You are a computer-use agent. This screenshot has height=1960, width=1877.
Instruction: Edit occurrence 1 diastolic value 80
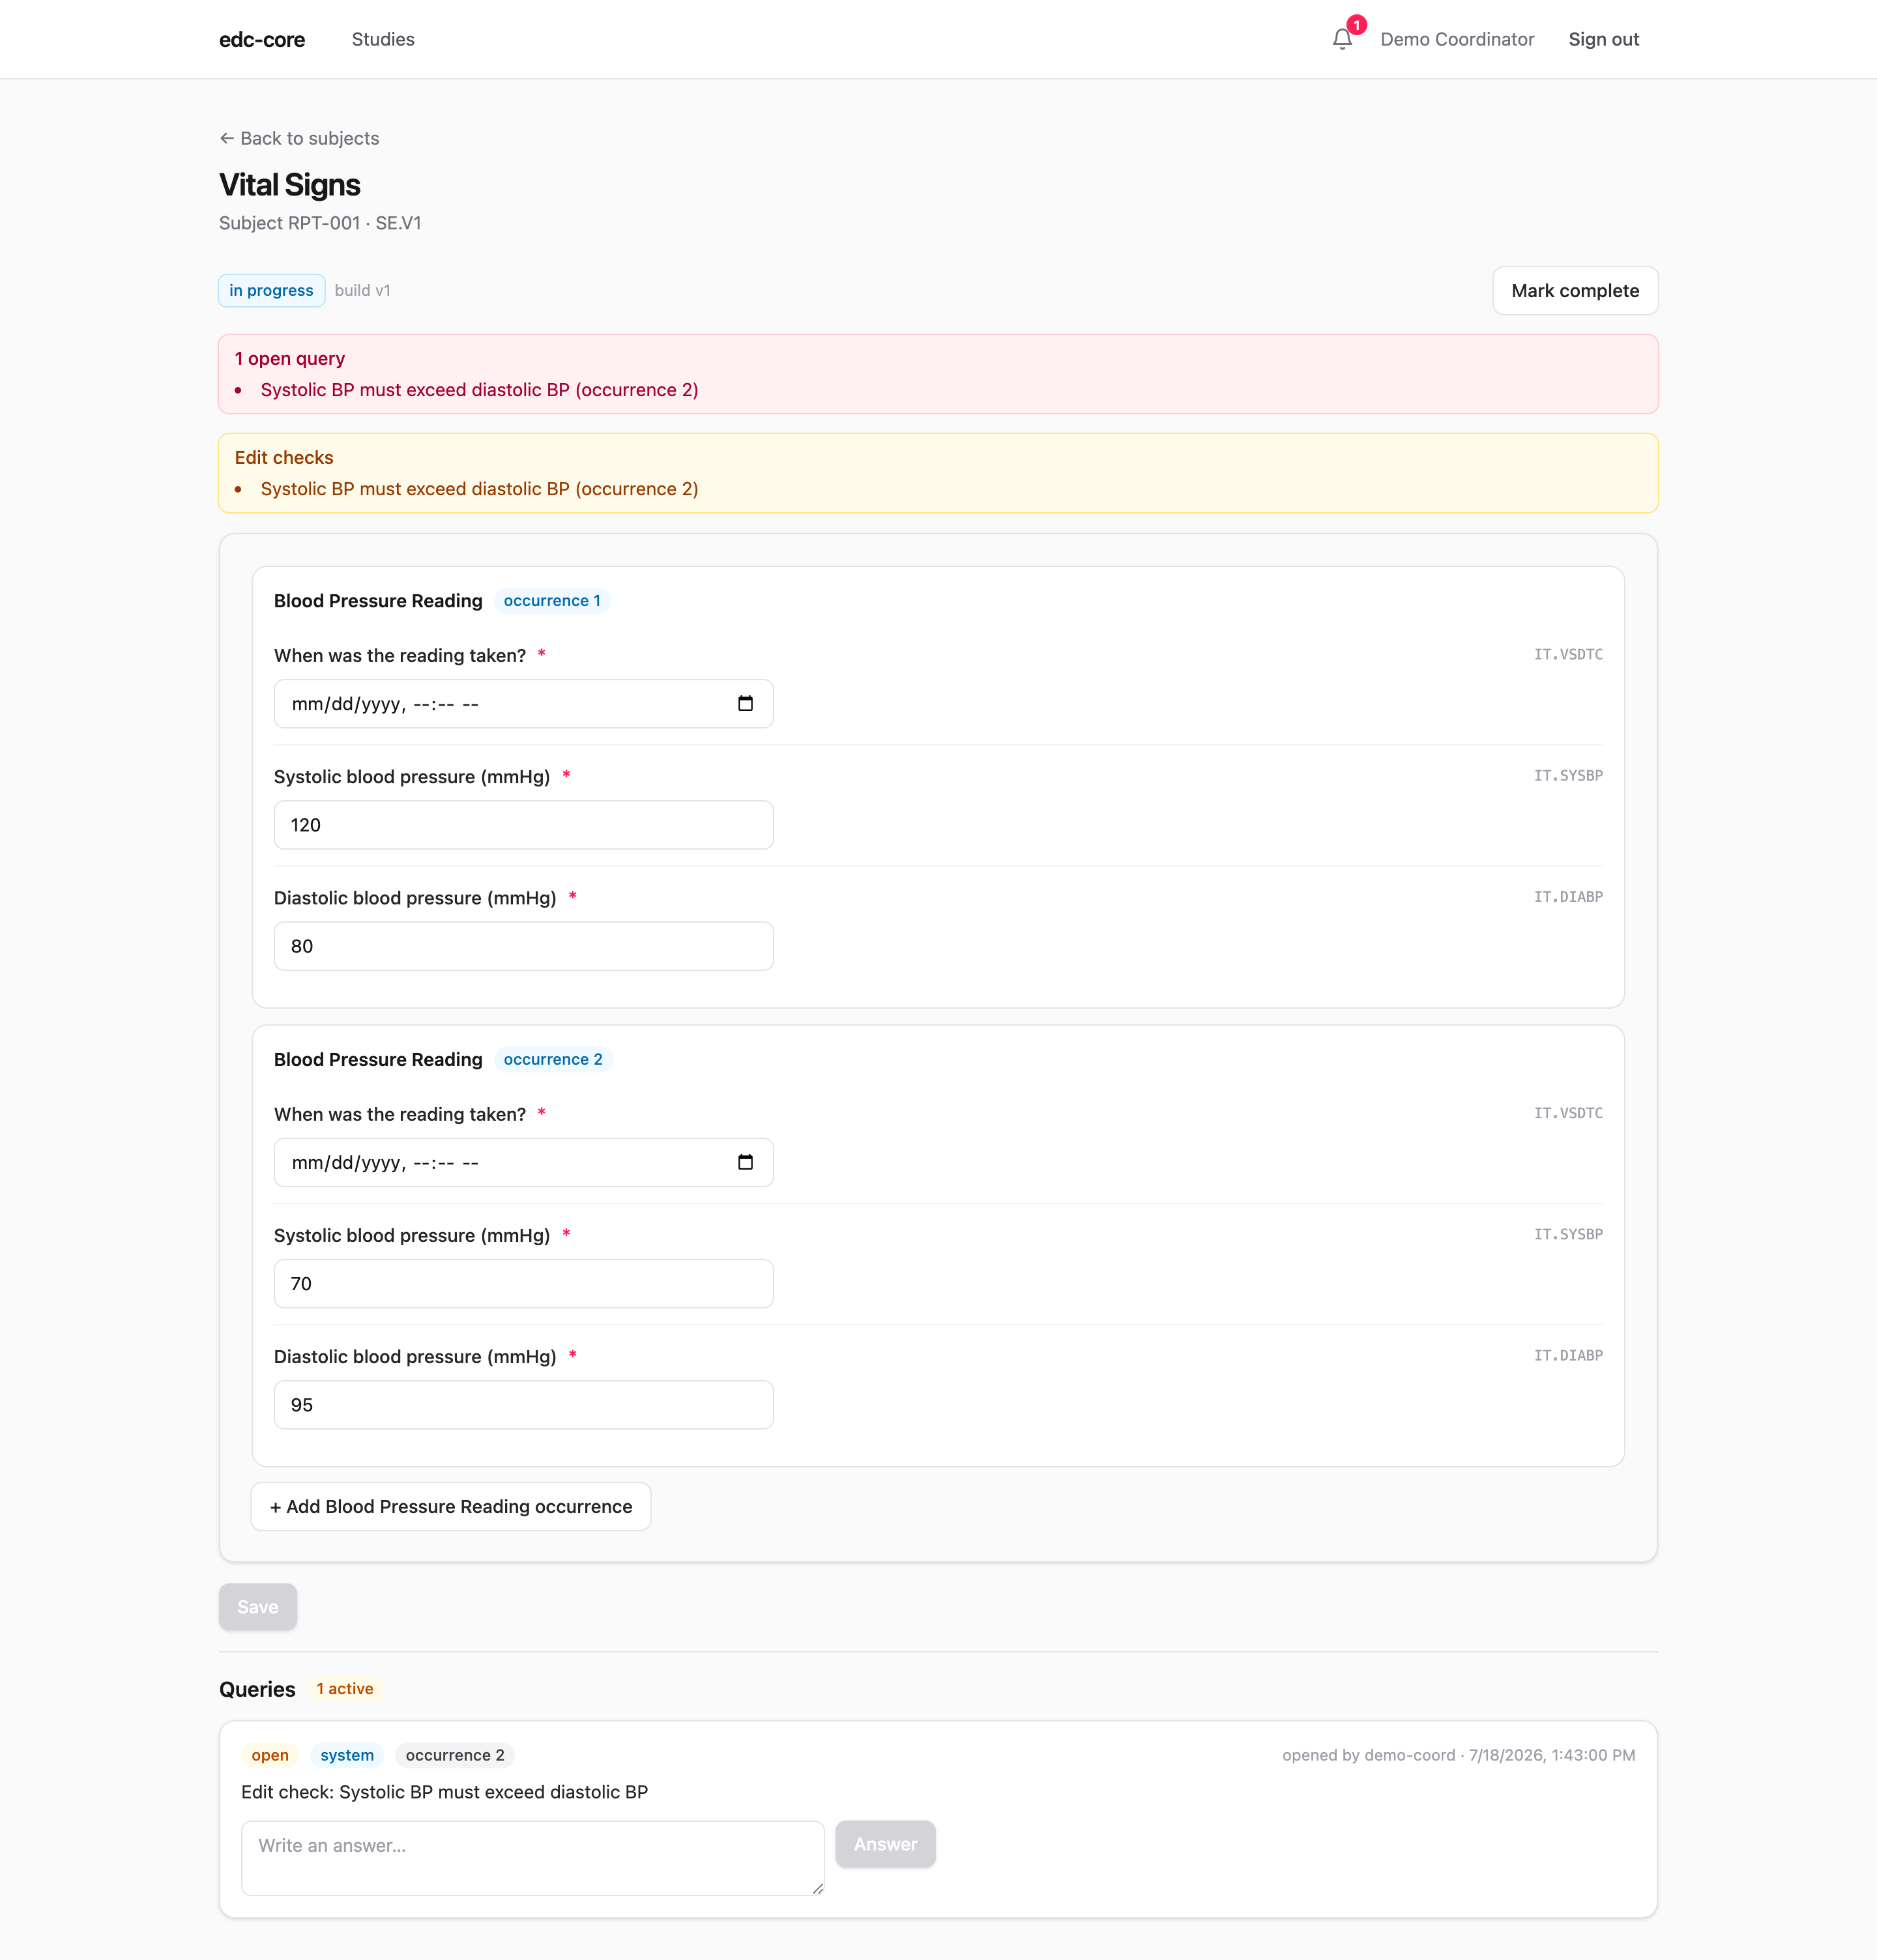(524, 946)
